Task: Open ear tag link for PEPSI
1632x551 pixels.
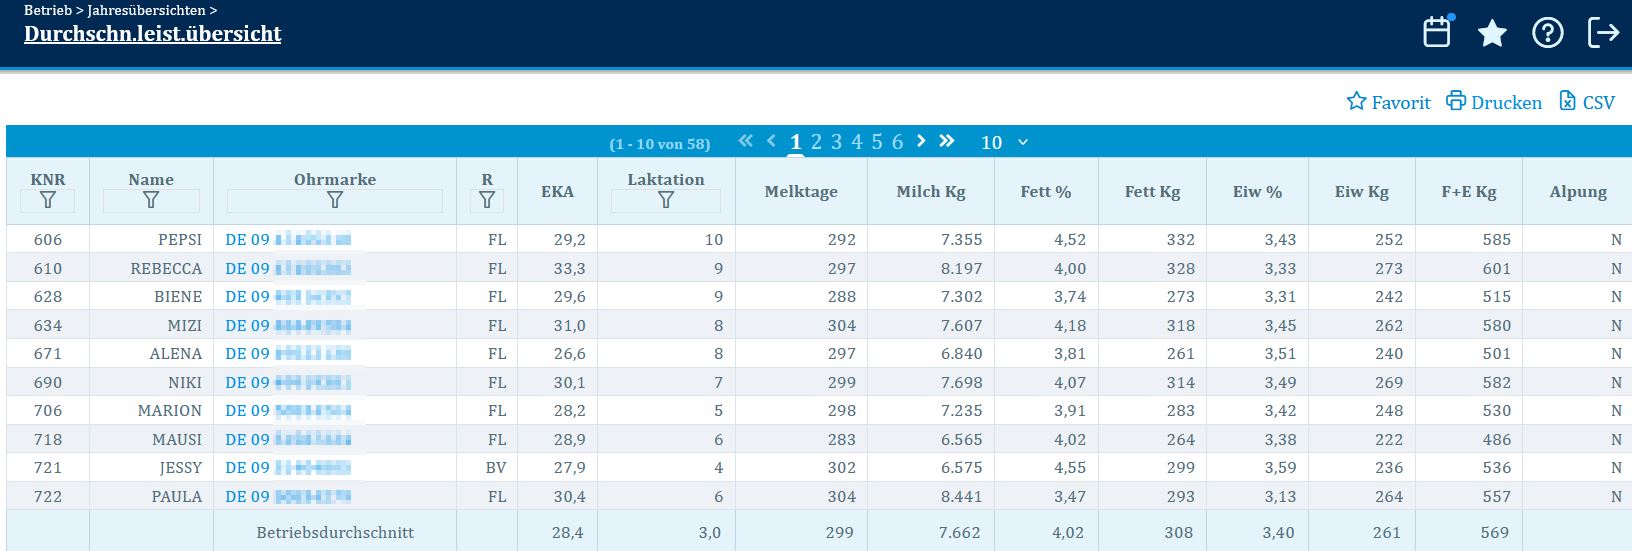Action: click(x=288, y=240)
